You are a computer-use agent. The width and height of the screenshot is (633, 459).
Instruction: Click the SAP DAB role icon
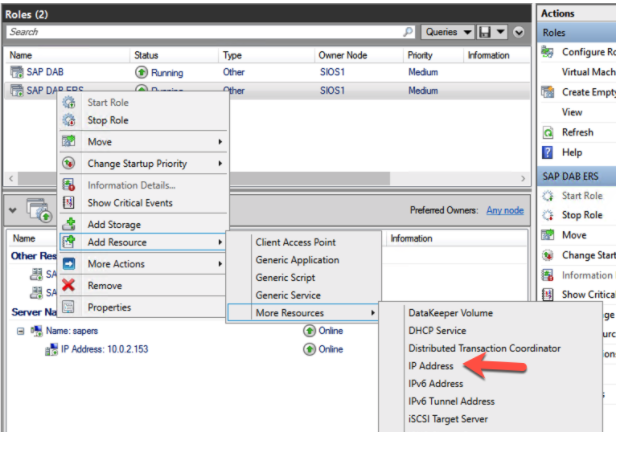click(x=17, y=72)
